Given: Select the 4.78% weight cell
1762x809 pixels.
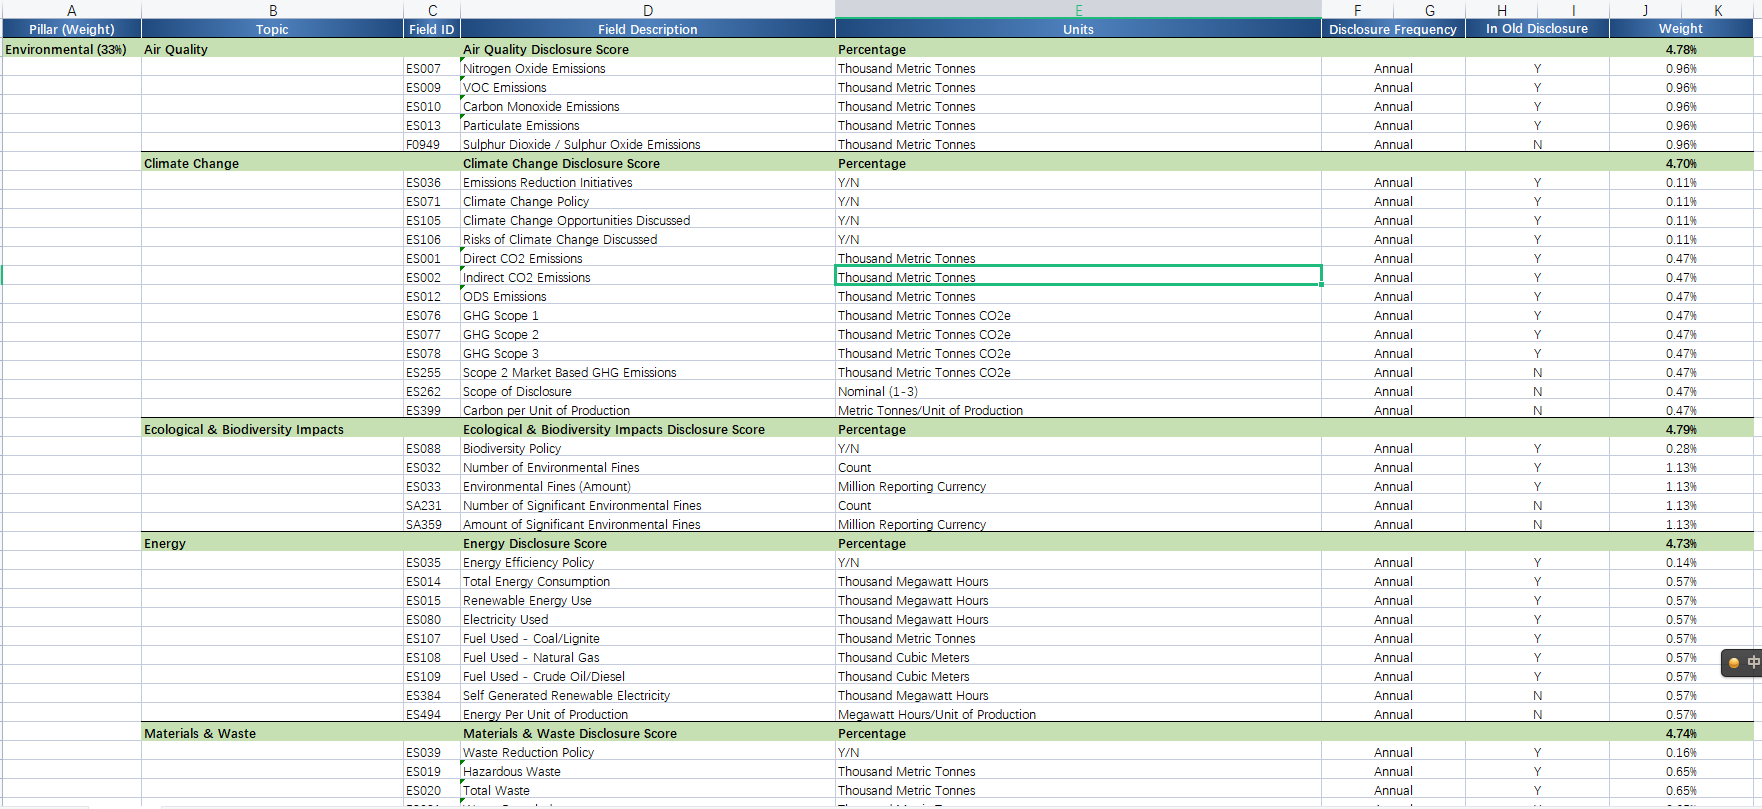Looking at the screenshot, I should pos(1681,49).
